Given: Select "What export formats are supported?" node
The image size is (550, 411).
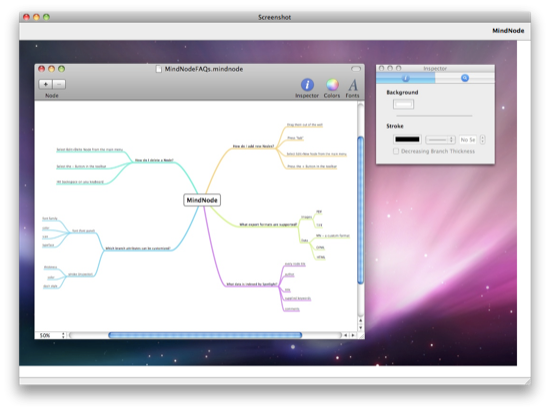Looking at the screenshot, I should pyautogui.click(x=268, y=224).
